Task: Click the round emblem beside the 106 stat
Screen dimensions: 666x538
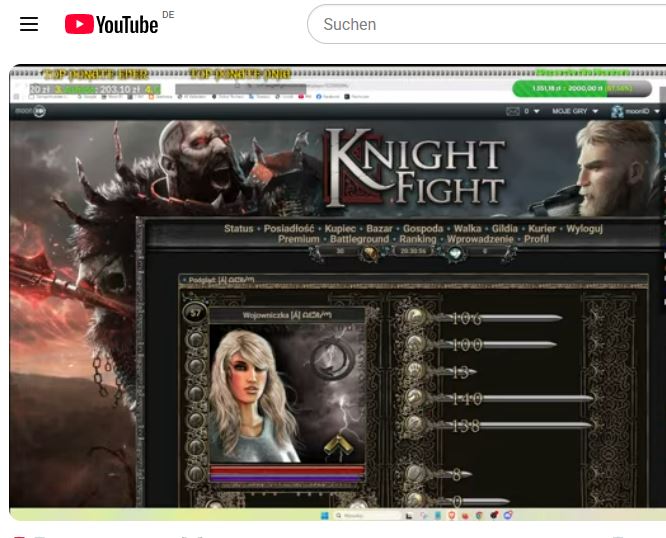Action: tap(415, 318)
